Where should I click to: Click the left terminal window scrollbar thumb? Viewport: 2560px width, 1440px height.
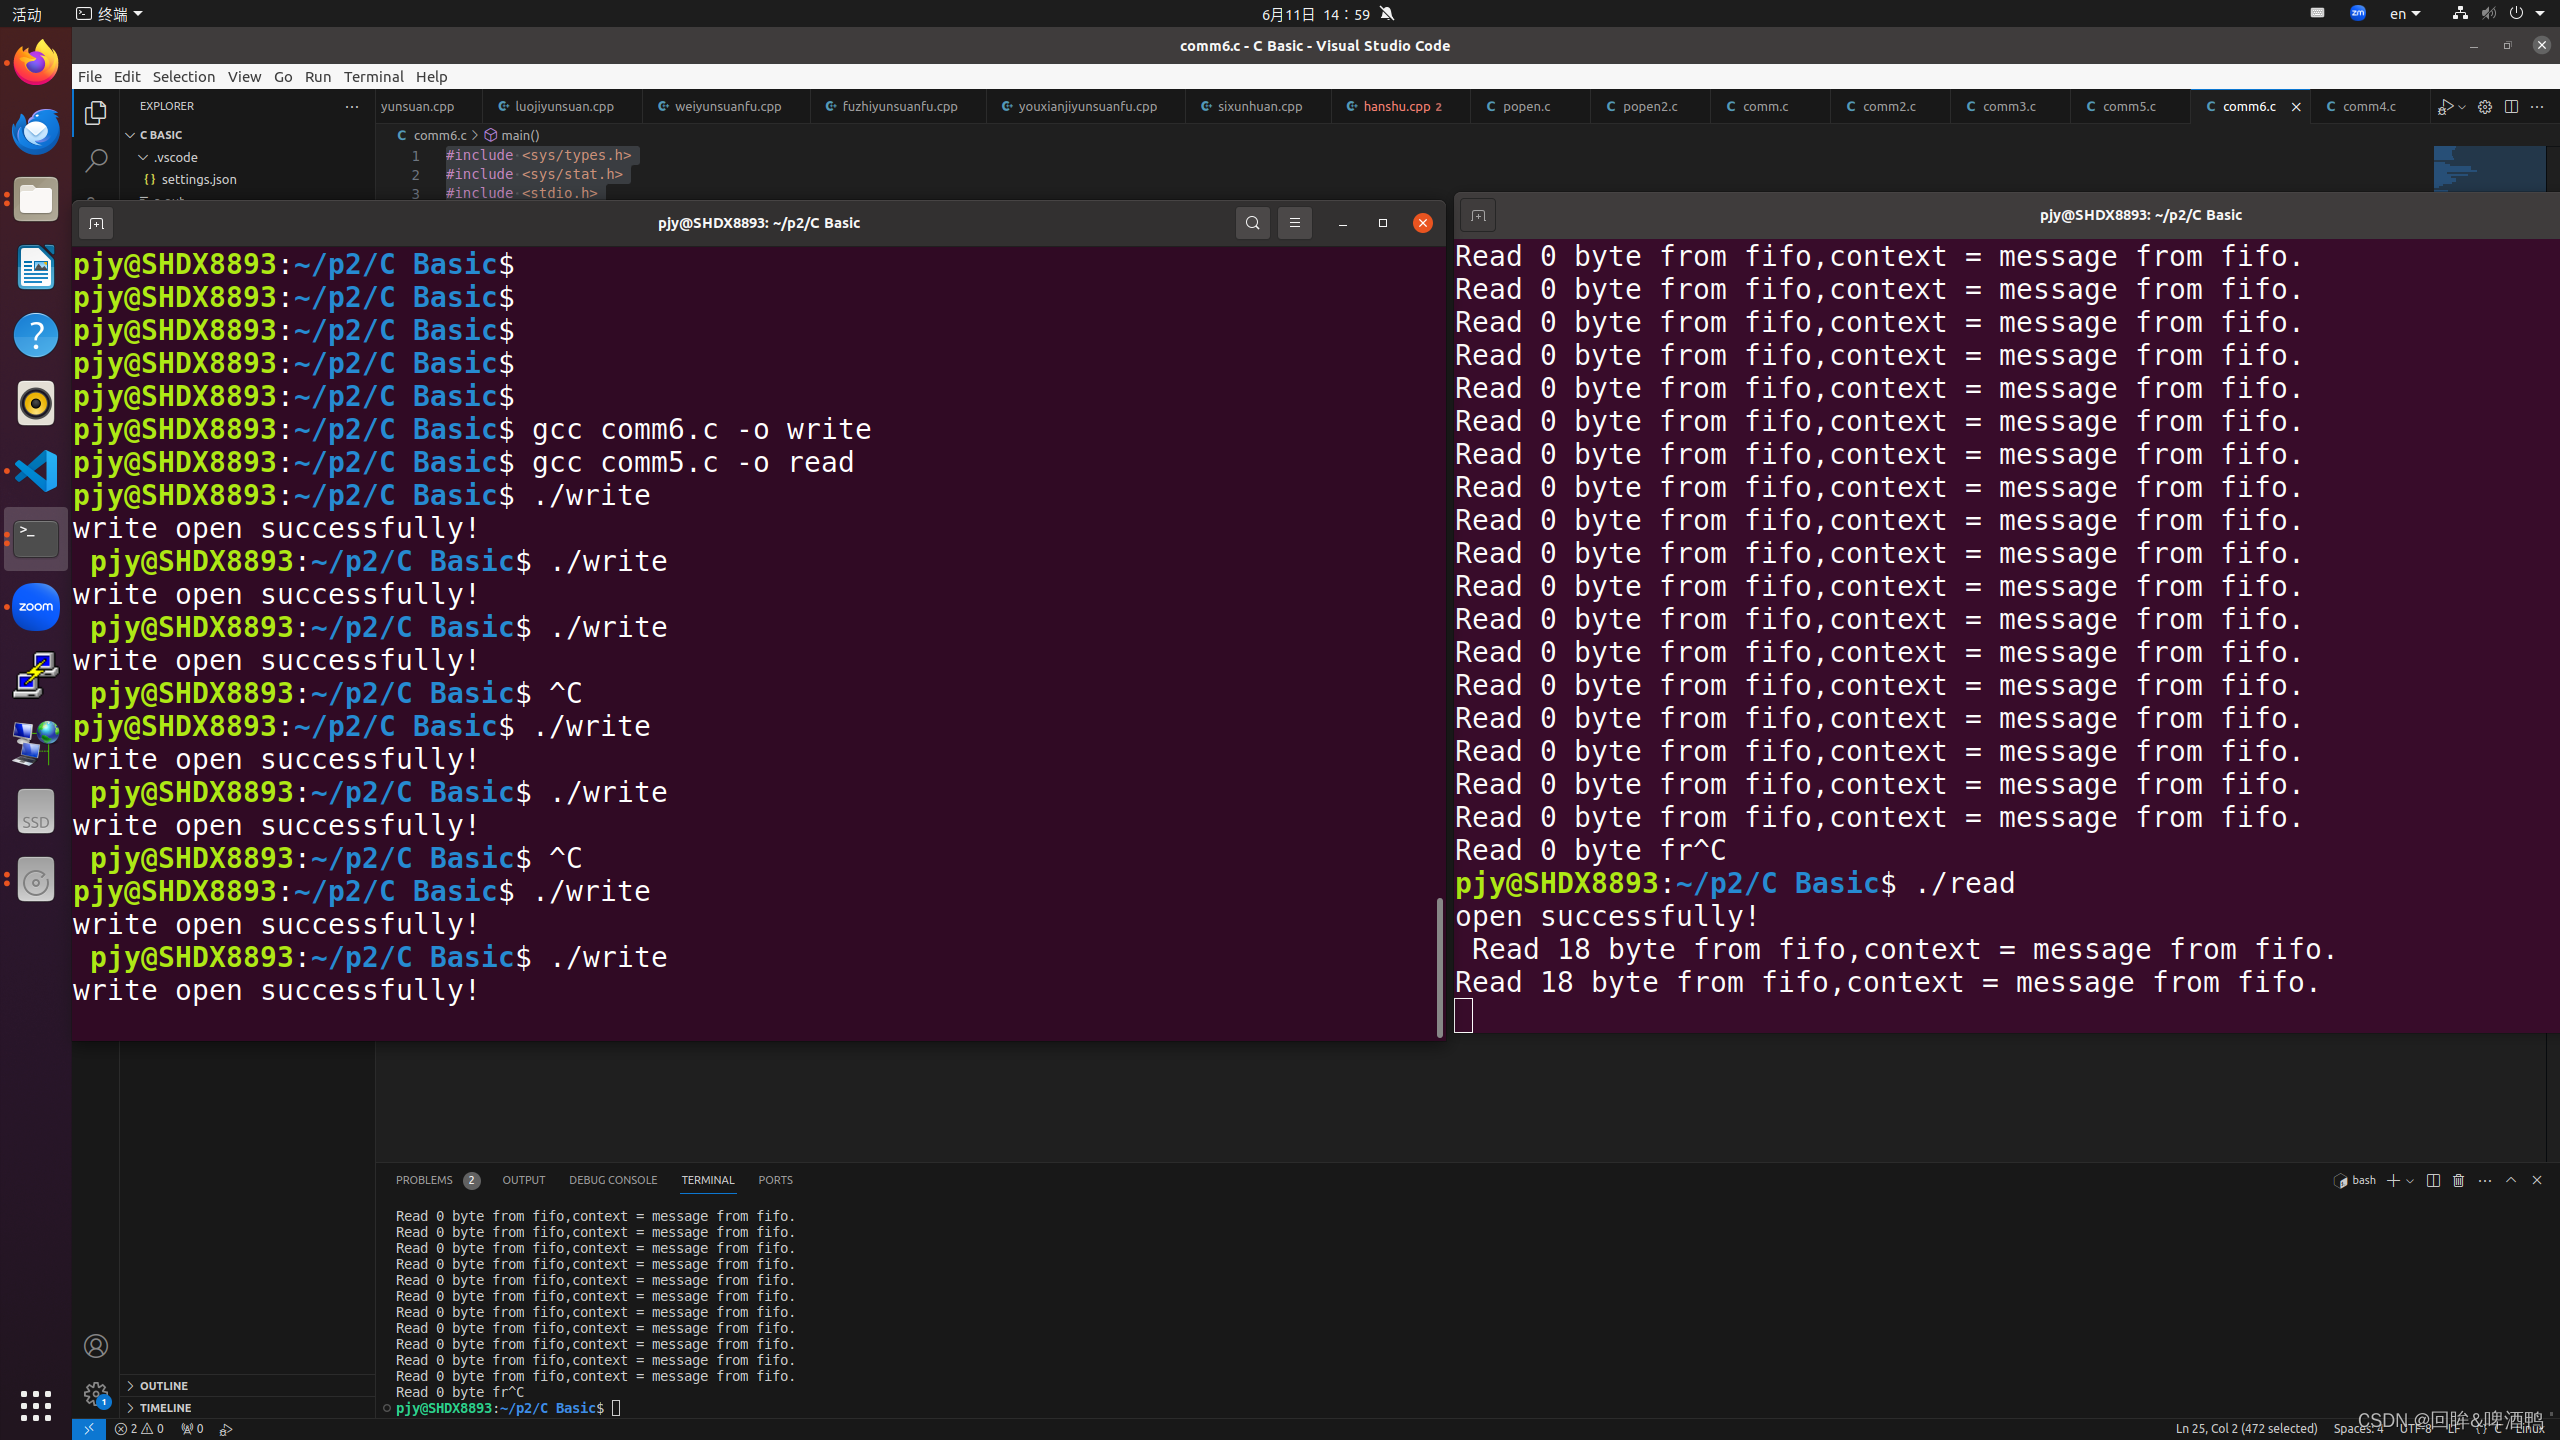1440,967
